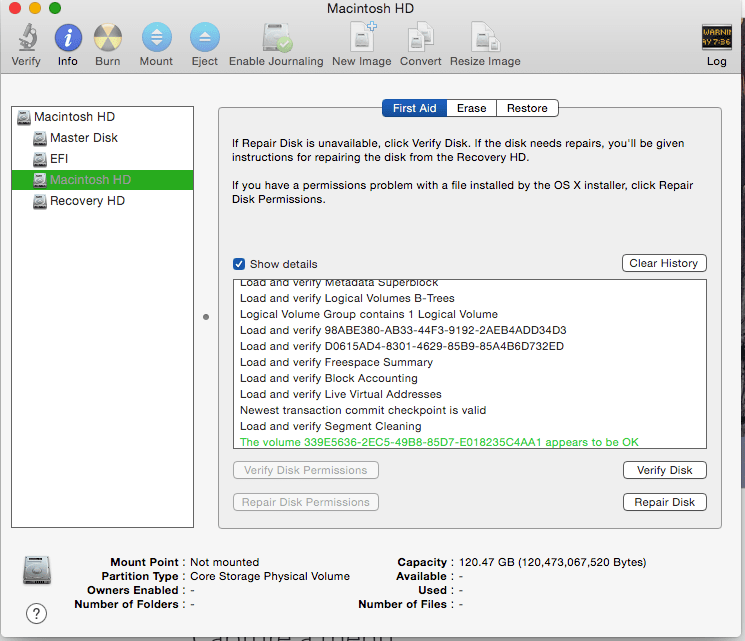Screen dimensions: 745x641
Task: Click the Master Disk drive icon
Action: 40,138
